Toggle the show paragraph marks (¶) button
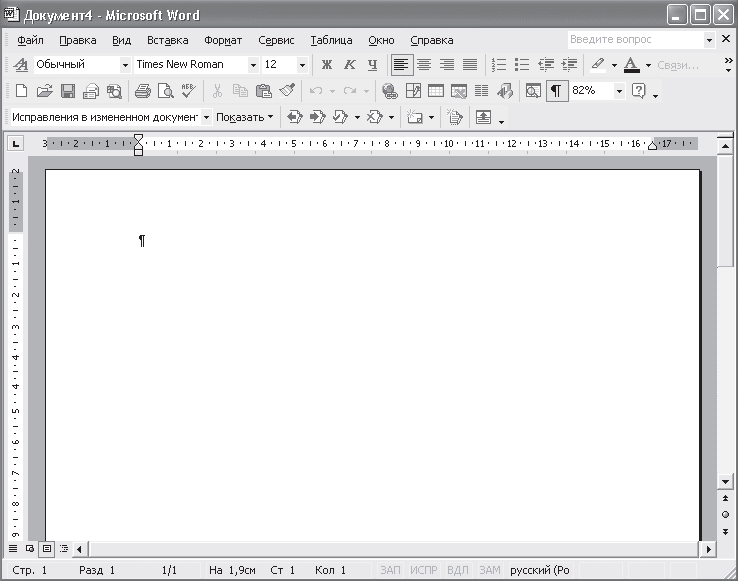The height and width of the screenshot is (581, 738). 556,91
